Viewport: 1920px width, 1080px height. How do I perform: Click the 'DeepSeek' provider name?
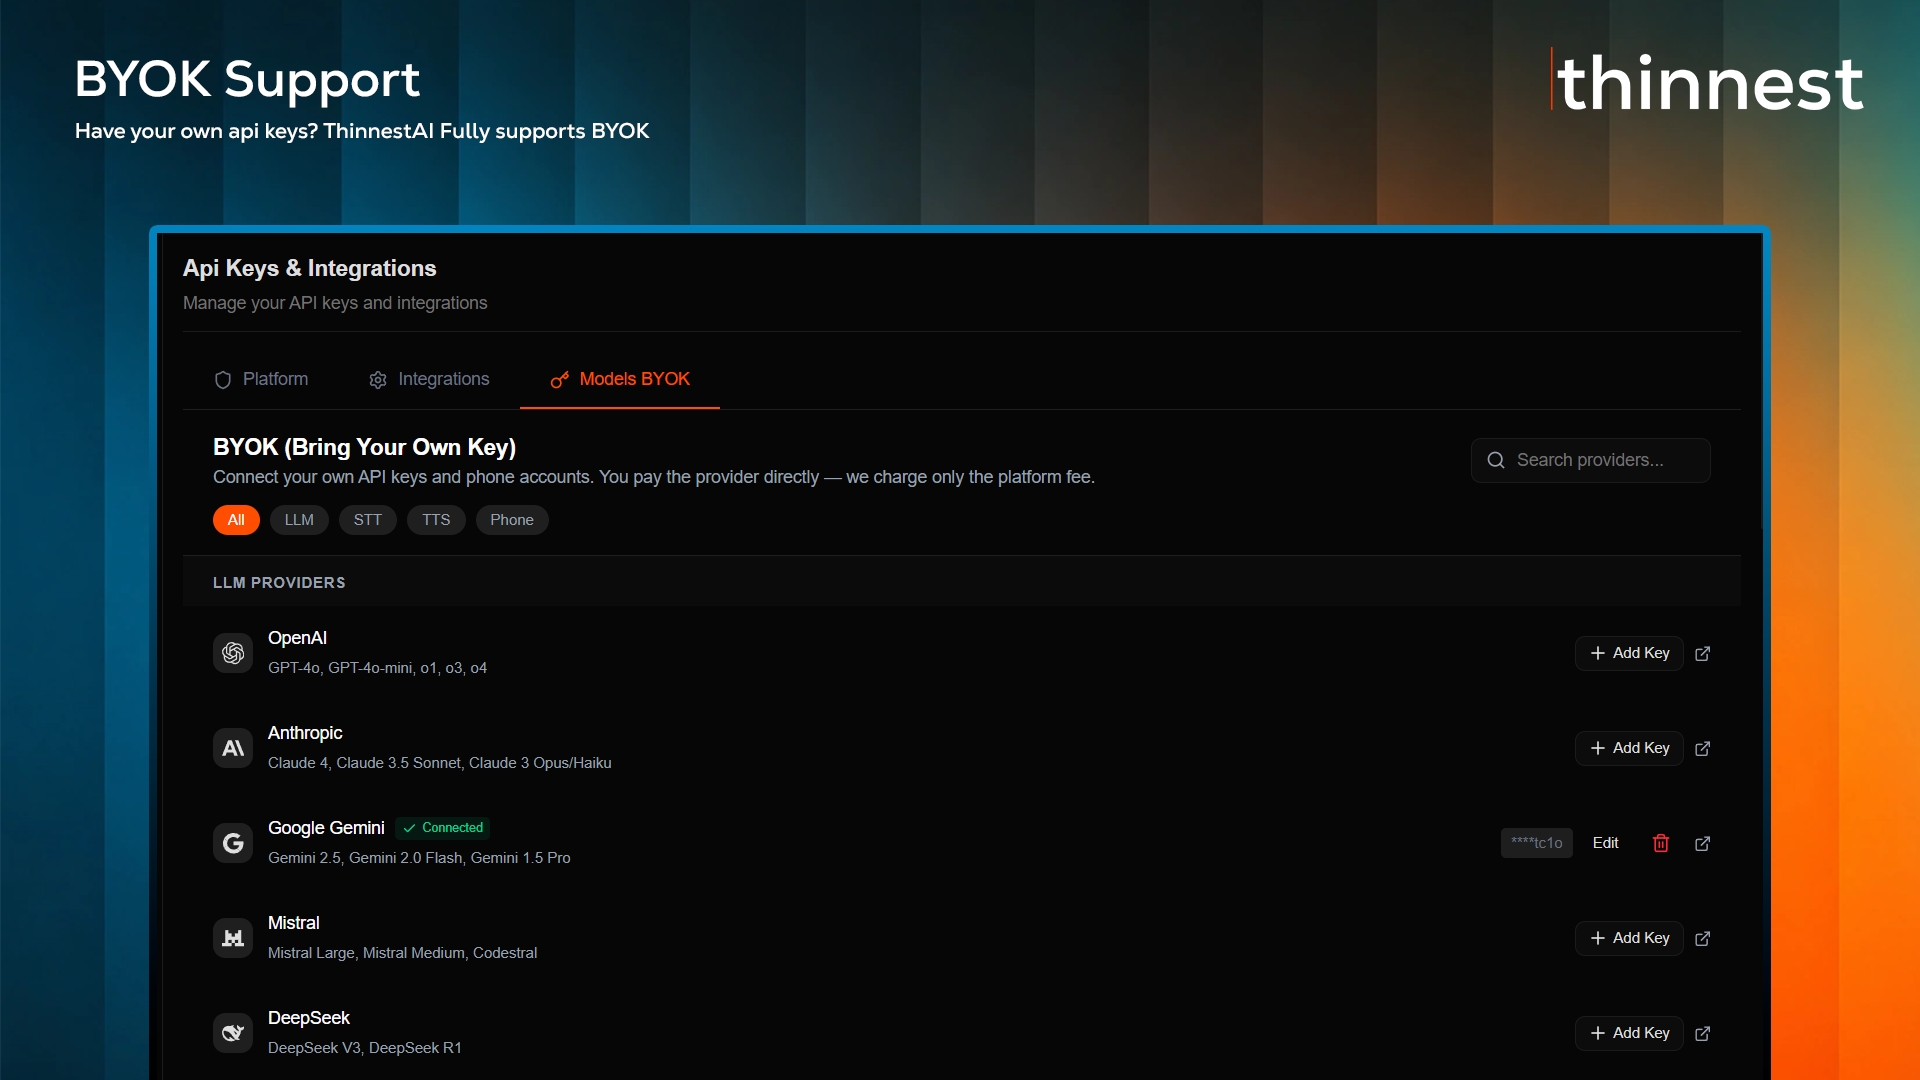tap(309, 1018)
